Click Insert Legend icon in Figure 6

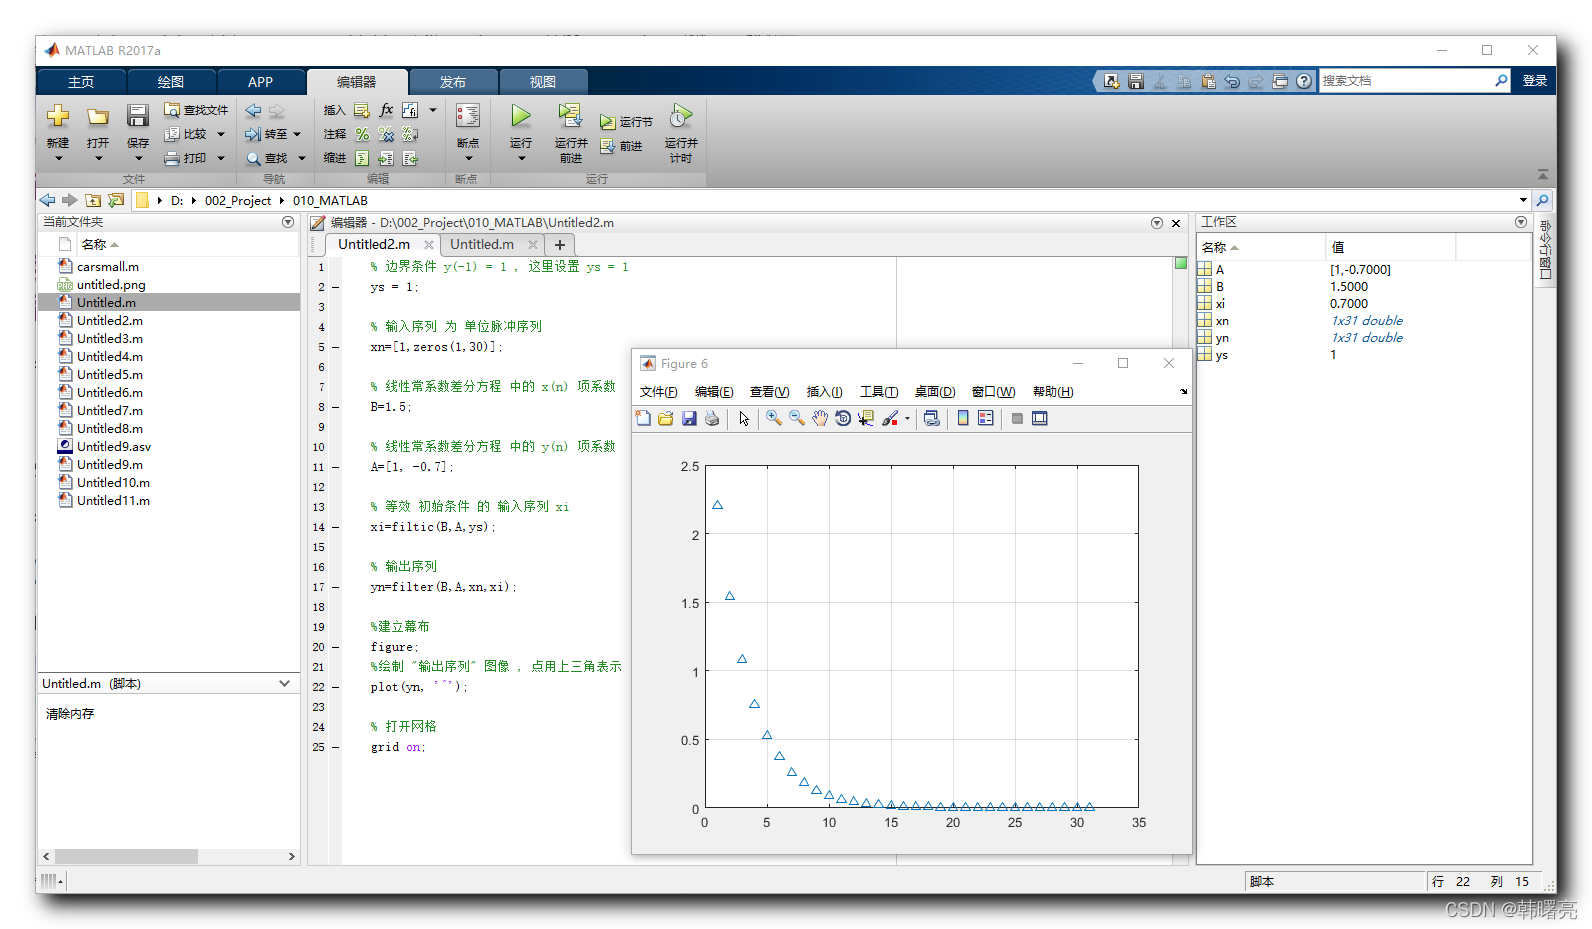tap(986, 419)
